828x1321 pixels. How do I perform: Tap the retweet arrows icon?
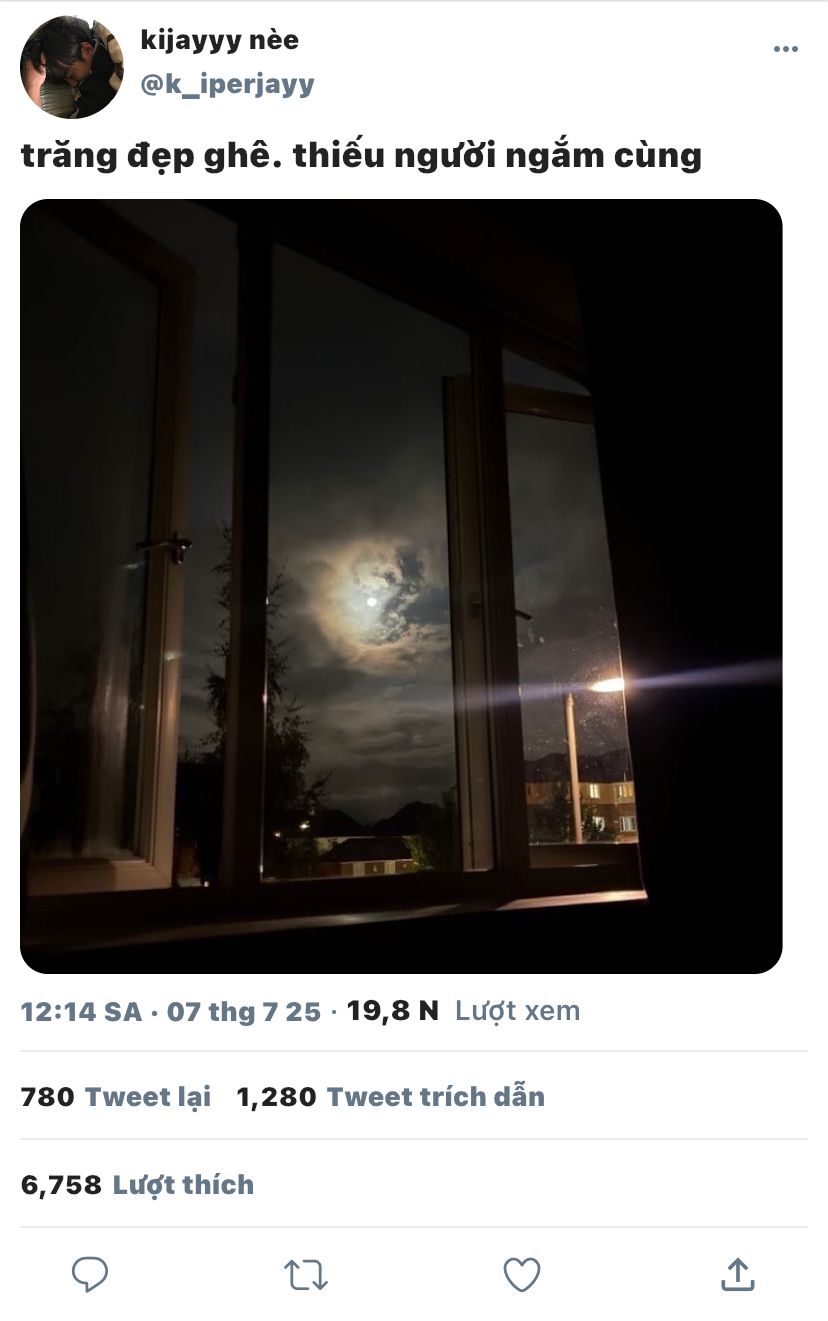pyautogui.click(x=306, y=1275)
